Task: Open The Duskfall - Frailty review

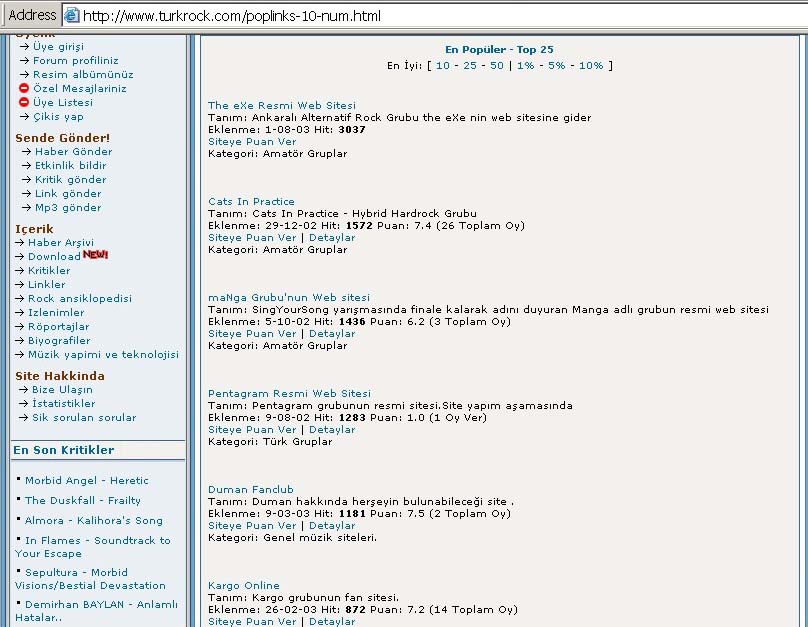Action: click(82, 500)
